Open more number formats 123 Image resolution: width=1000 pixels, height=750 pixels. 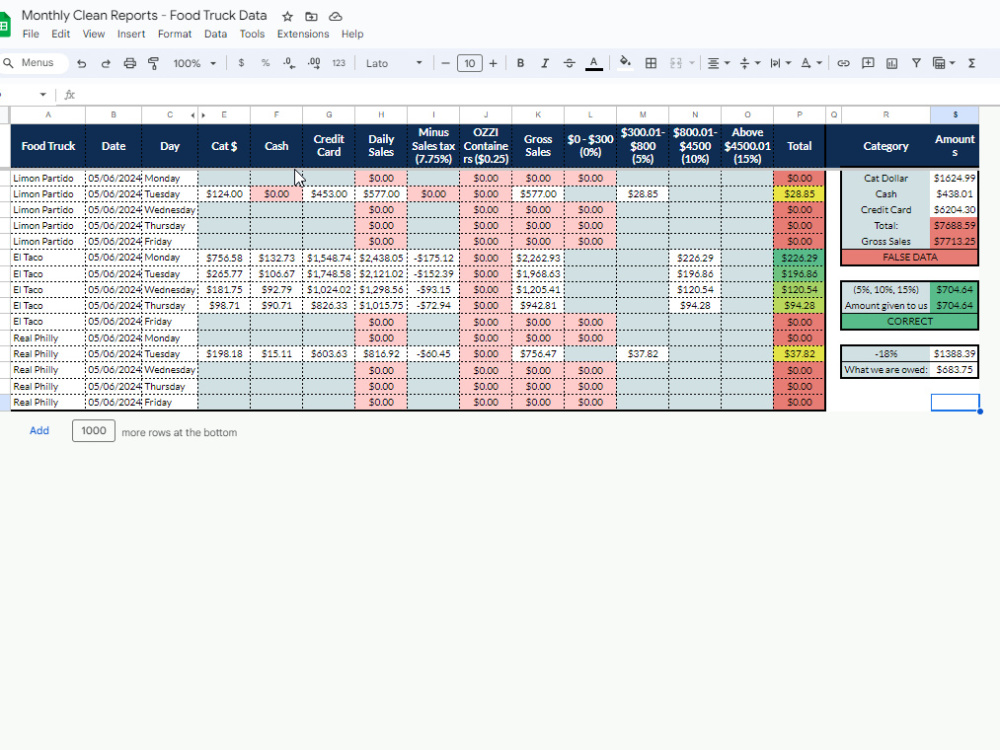click(x=339, y=63)
